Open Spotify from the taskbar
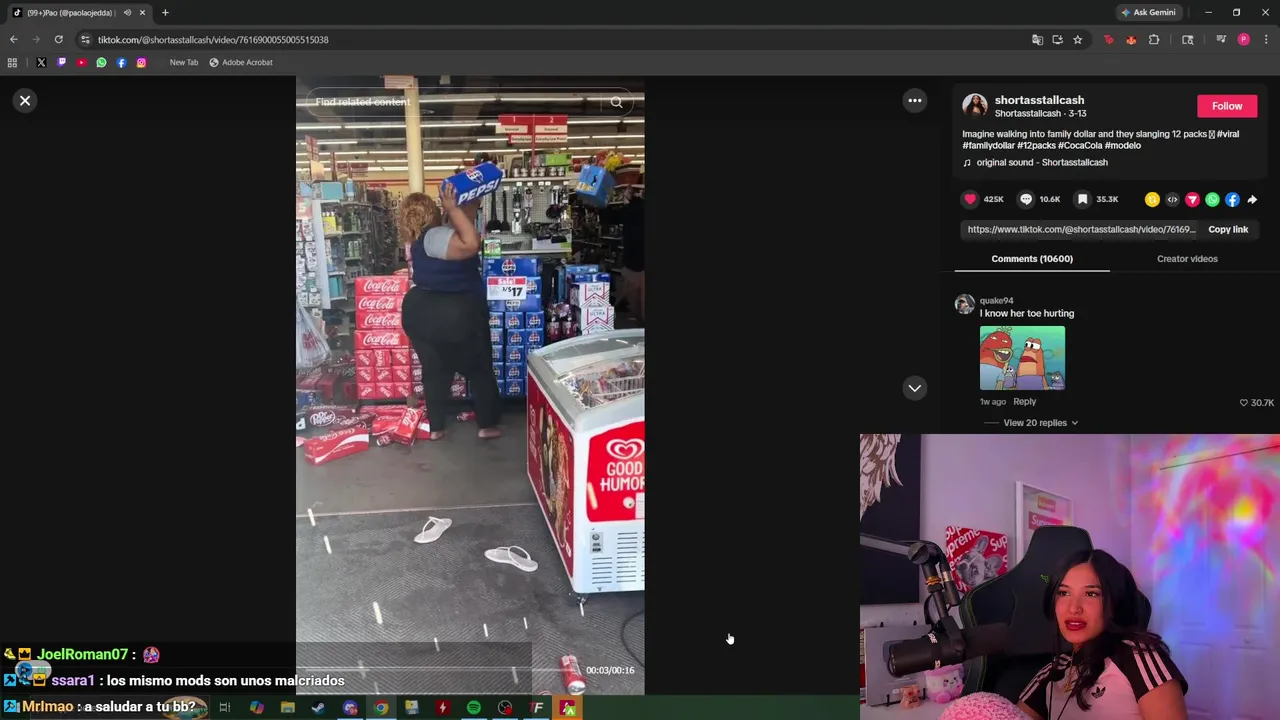 473,708
